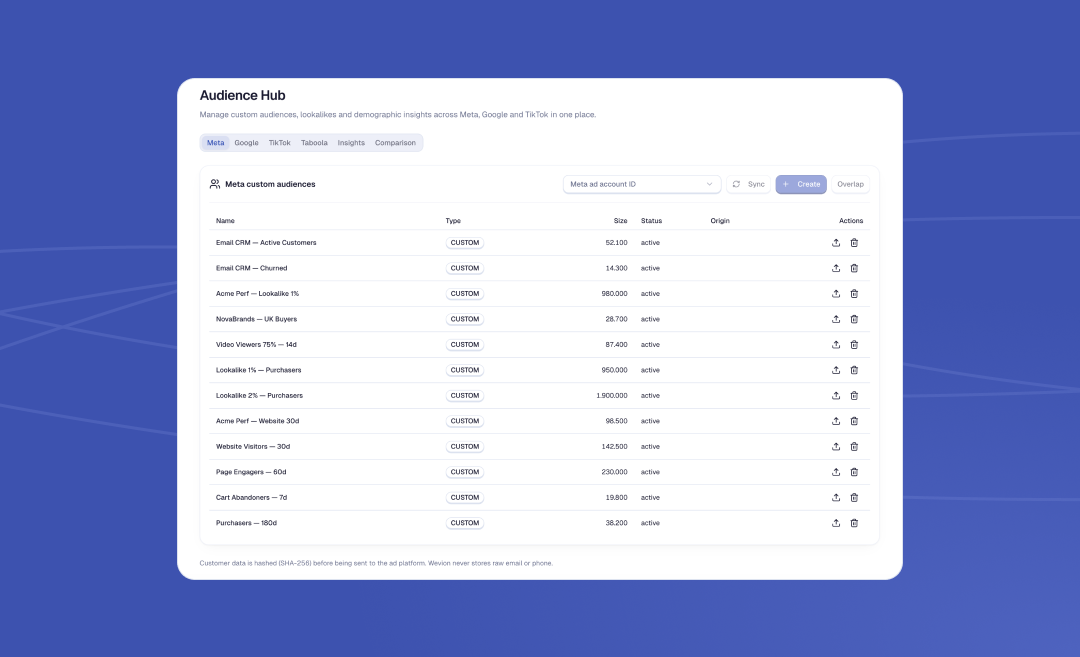Export the Video Viewers 75% — 14d audience
The height and width of the screenshot is (657, 1080).
coord(835,344)
